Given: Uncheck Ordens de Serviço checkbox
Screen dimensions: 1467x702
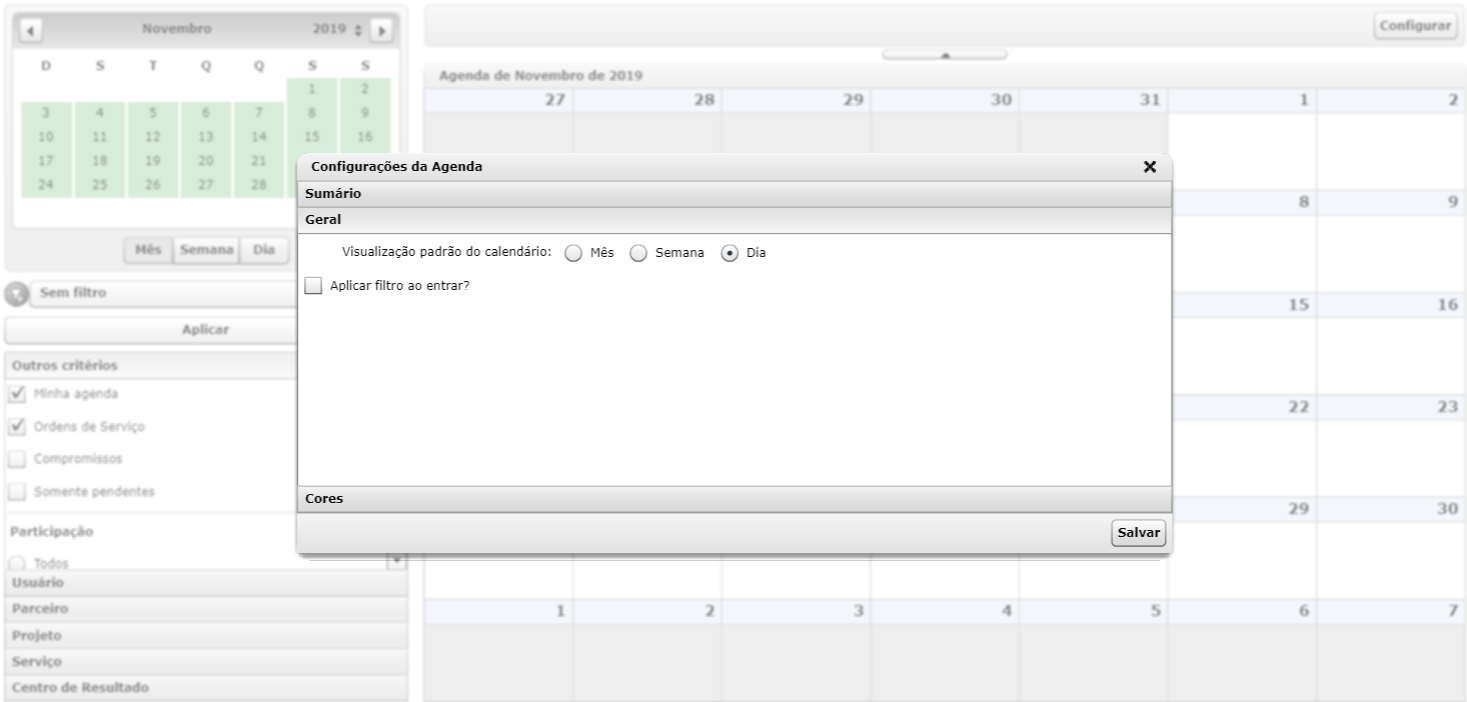Looking at the screenshot, I should [x=17, y=427].
